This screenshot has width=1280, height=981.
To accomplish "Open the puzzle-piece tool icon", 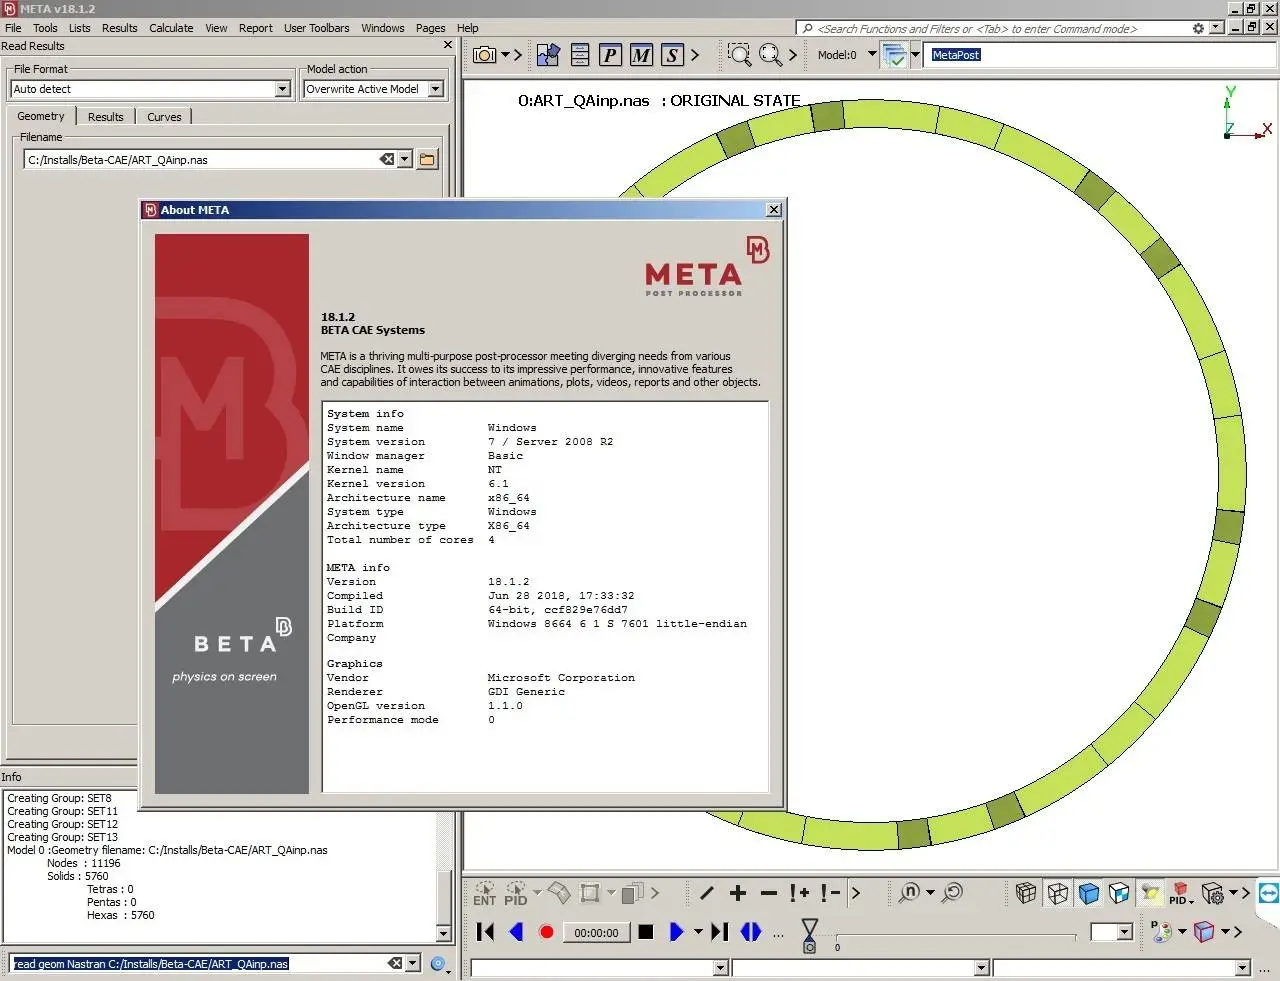I will click(548, 55).
